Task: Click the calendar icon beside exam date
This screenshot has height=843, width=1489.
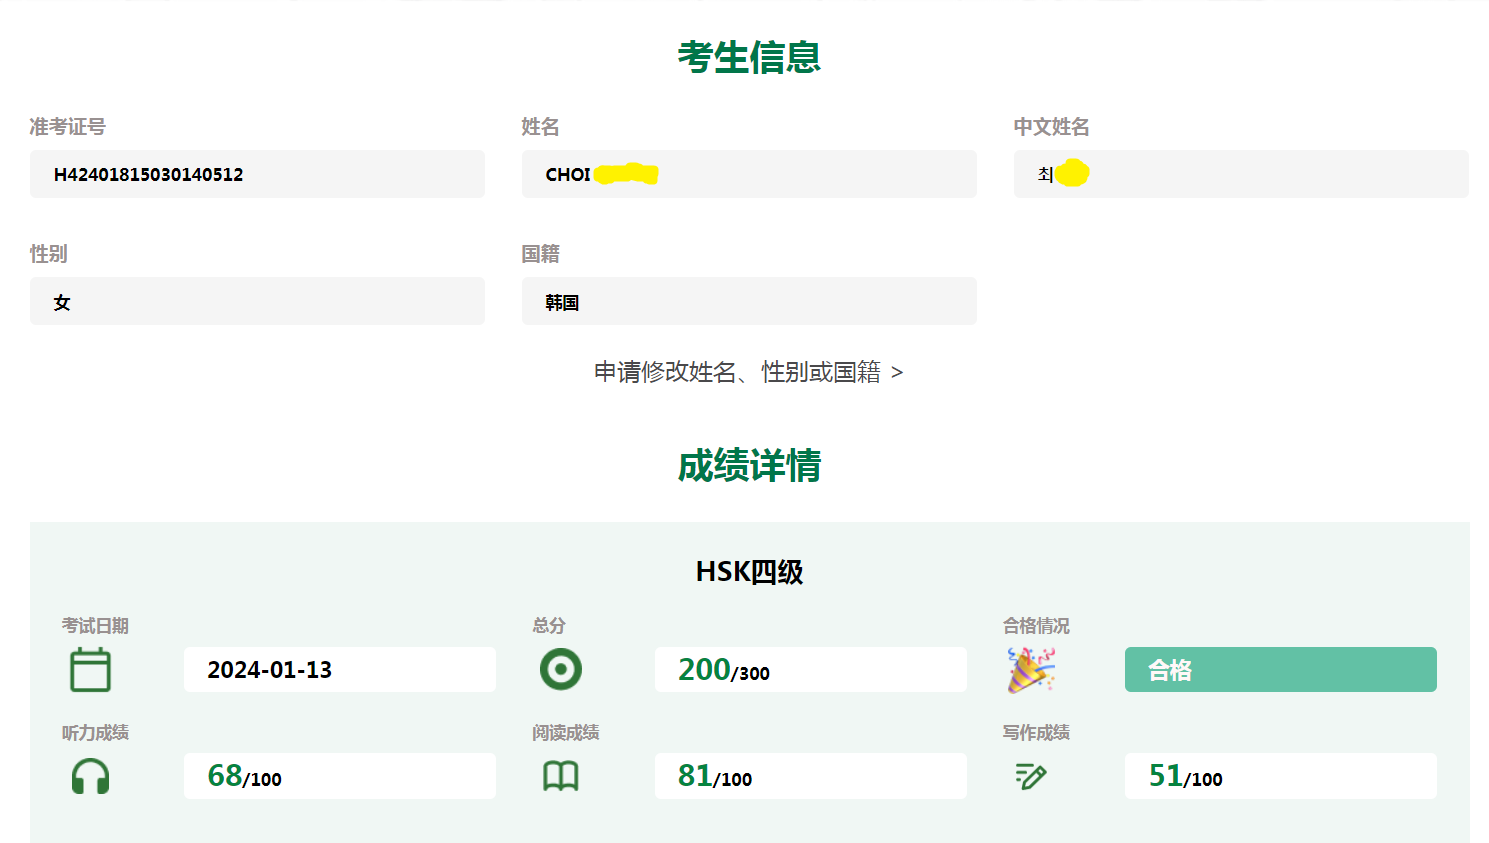Action: coord(90,670)
